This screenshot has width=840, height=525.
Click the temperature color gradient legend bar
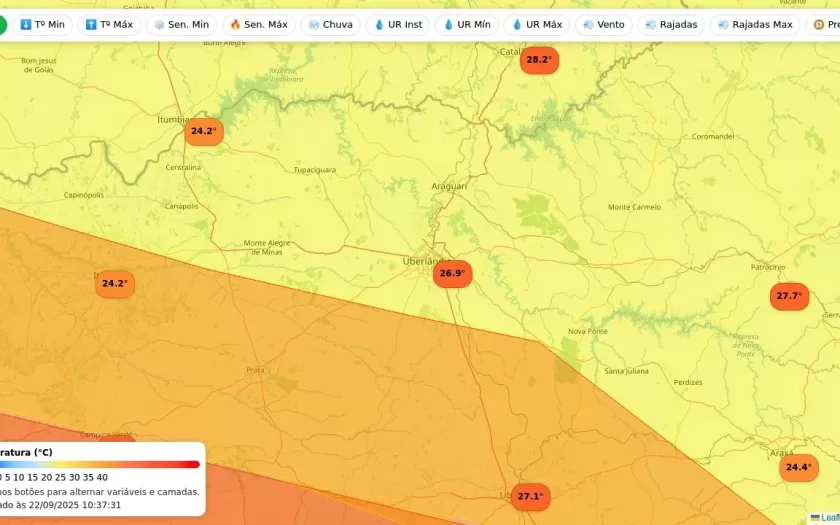tap(100, 464)
